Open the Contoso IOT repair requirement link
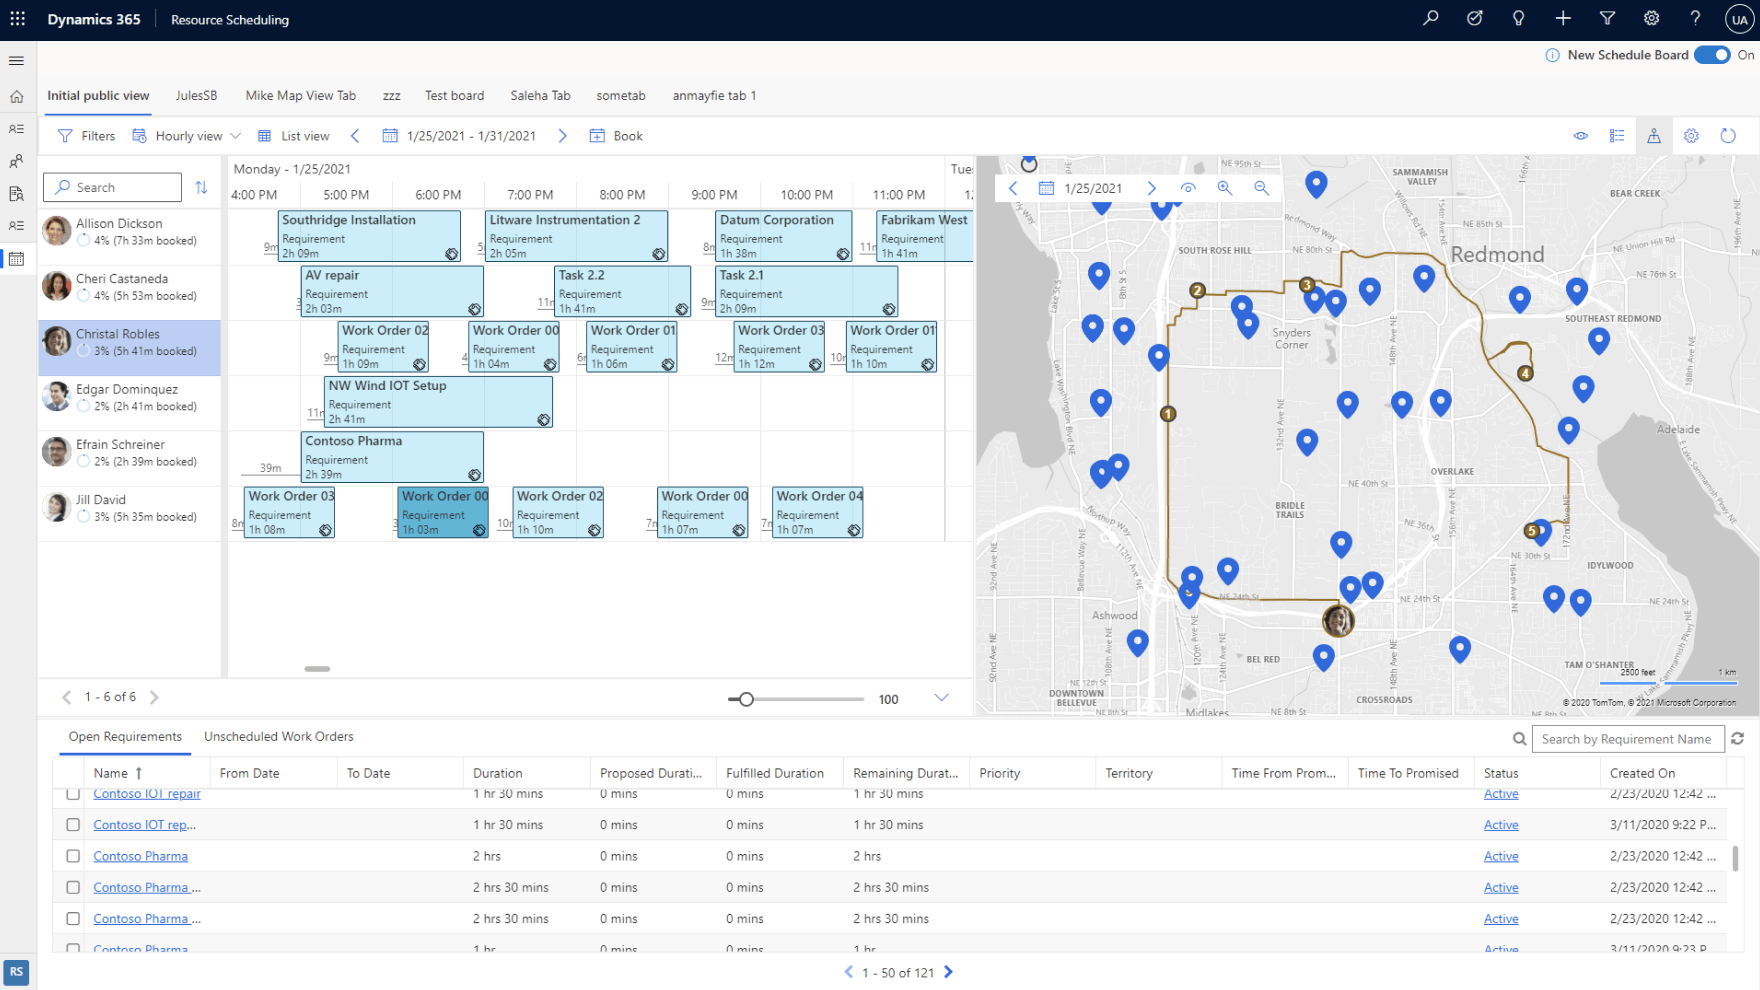Image resolution: width=1760 pixels, height=990 pixels. tap(146, 793)
